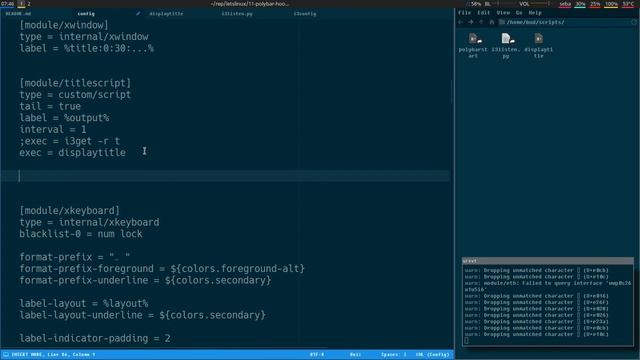Open the Help menu in file manager
The width and height of the screenshot is (640, 360).
point(535,13)
